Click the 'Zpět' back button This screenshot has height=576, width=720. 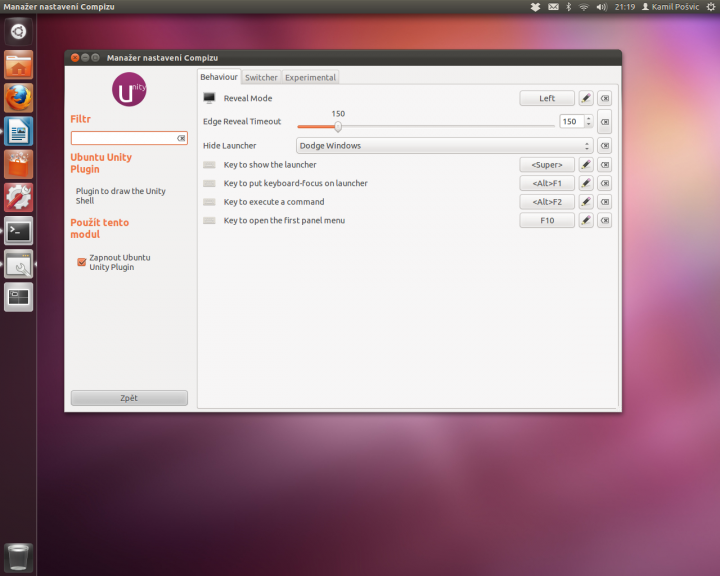[x=129, y=398]
